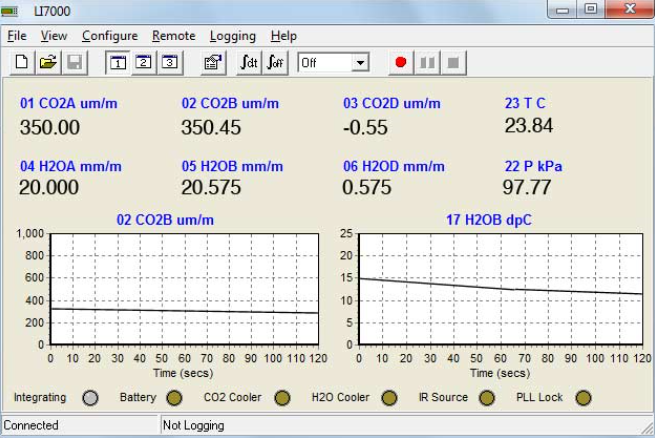Image resolution: width=655 pixels, height=438 pixels.
Task: Click the 350.00 CO2A value
Action: pyautogui.click(x=50, y=127)
